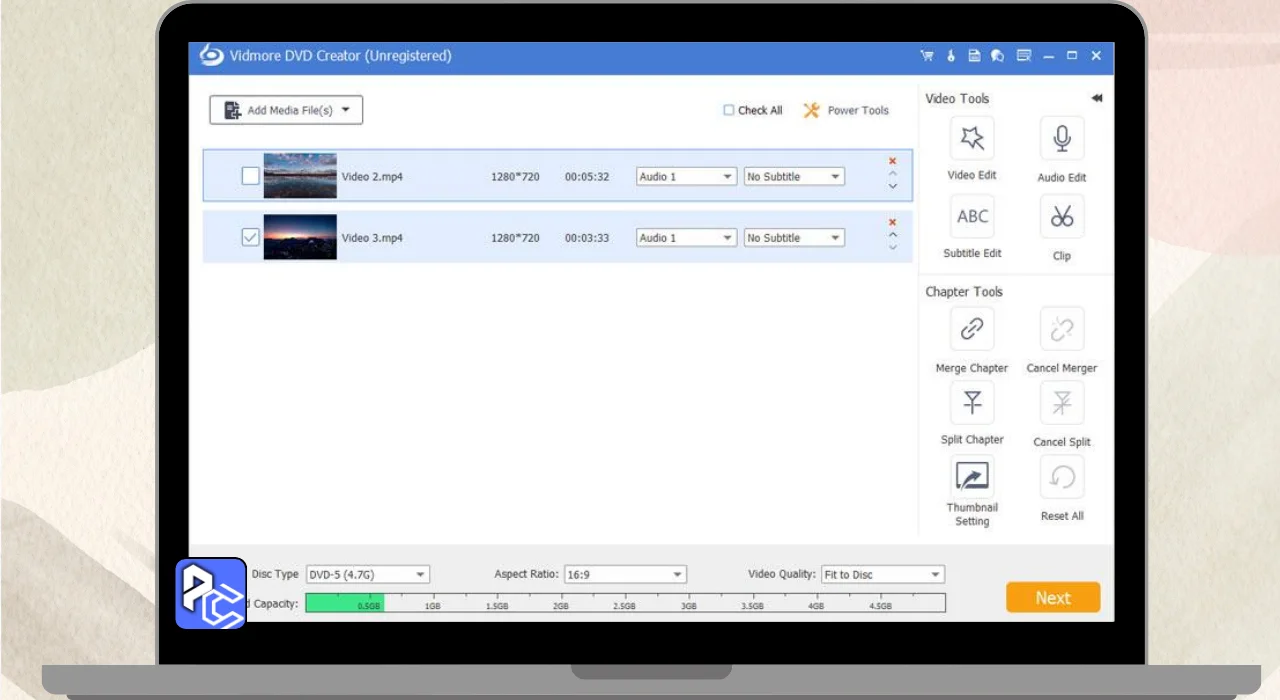The image size is (1280, 700).
Task: Open No Subtitle dropdown for Video 3.mp4
Action: click(794, 238)
